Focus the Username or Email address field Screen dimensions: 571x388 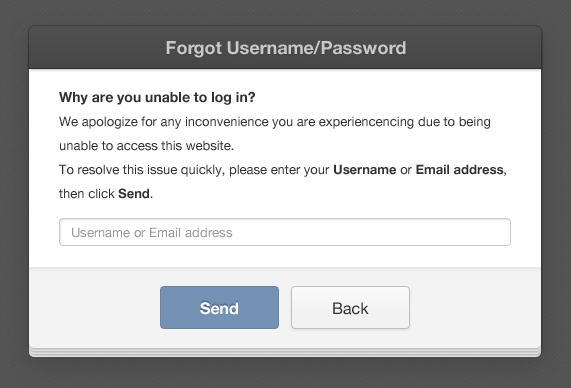point(285,232)
